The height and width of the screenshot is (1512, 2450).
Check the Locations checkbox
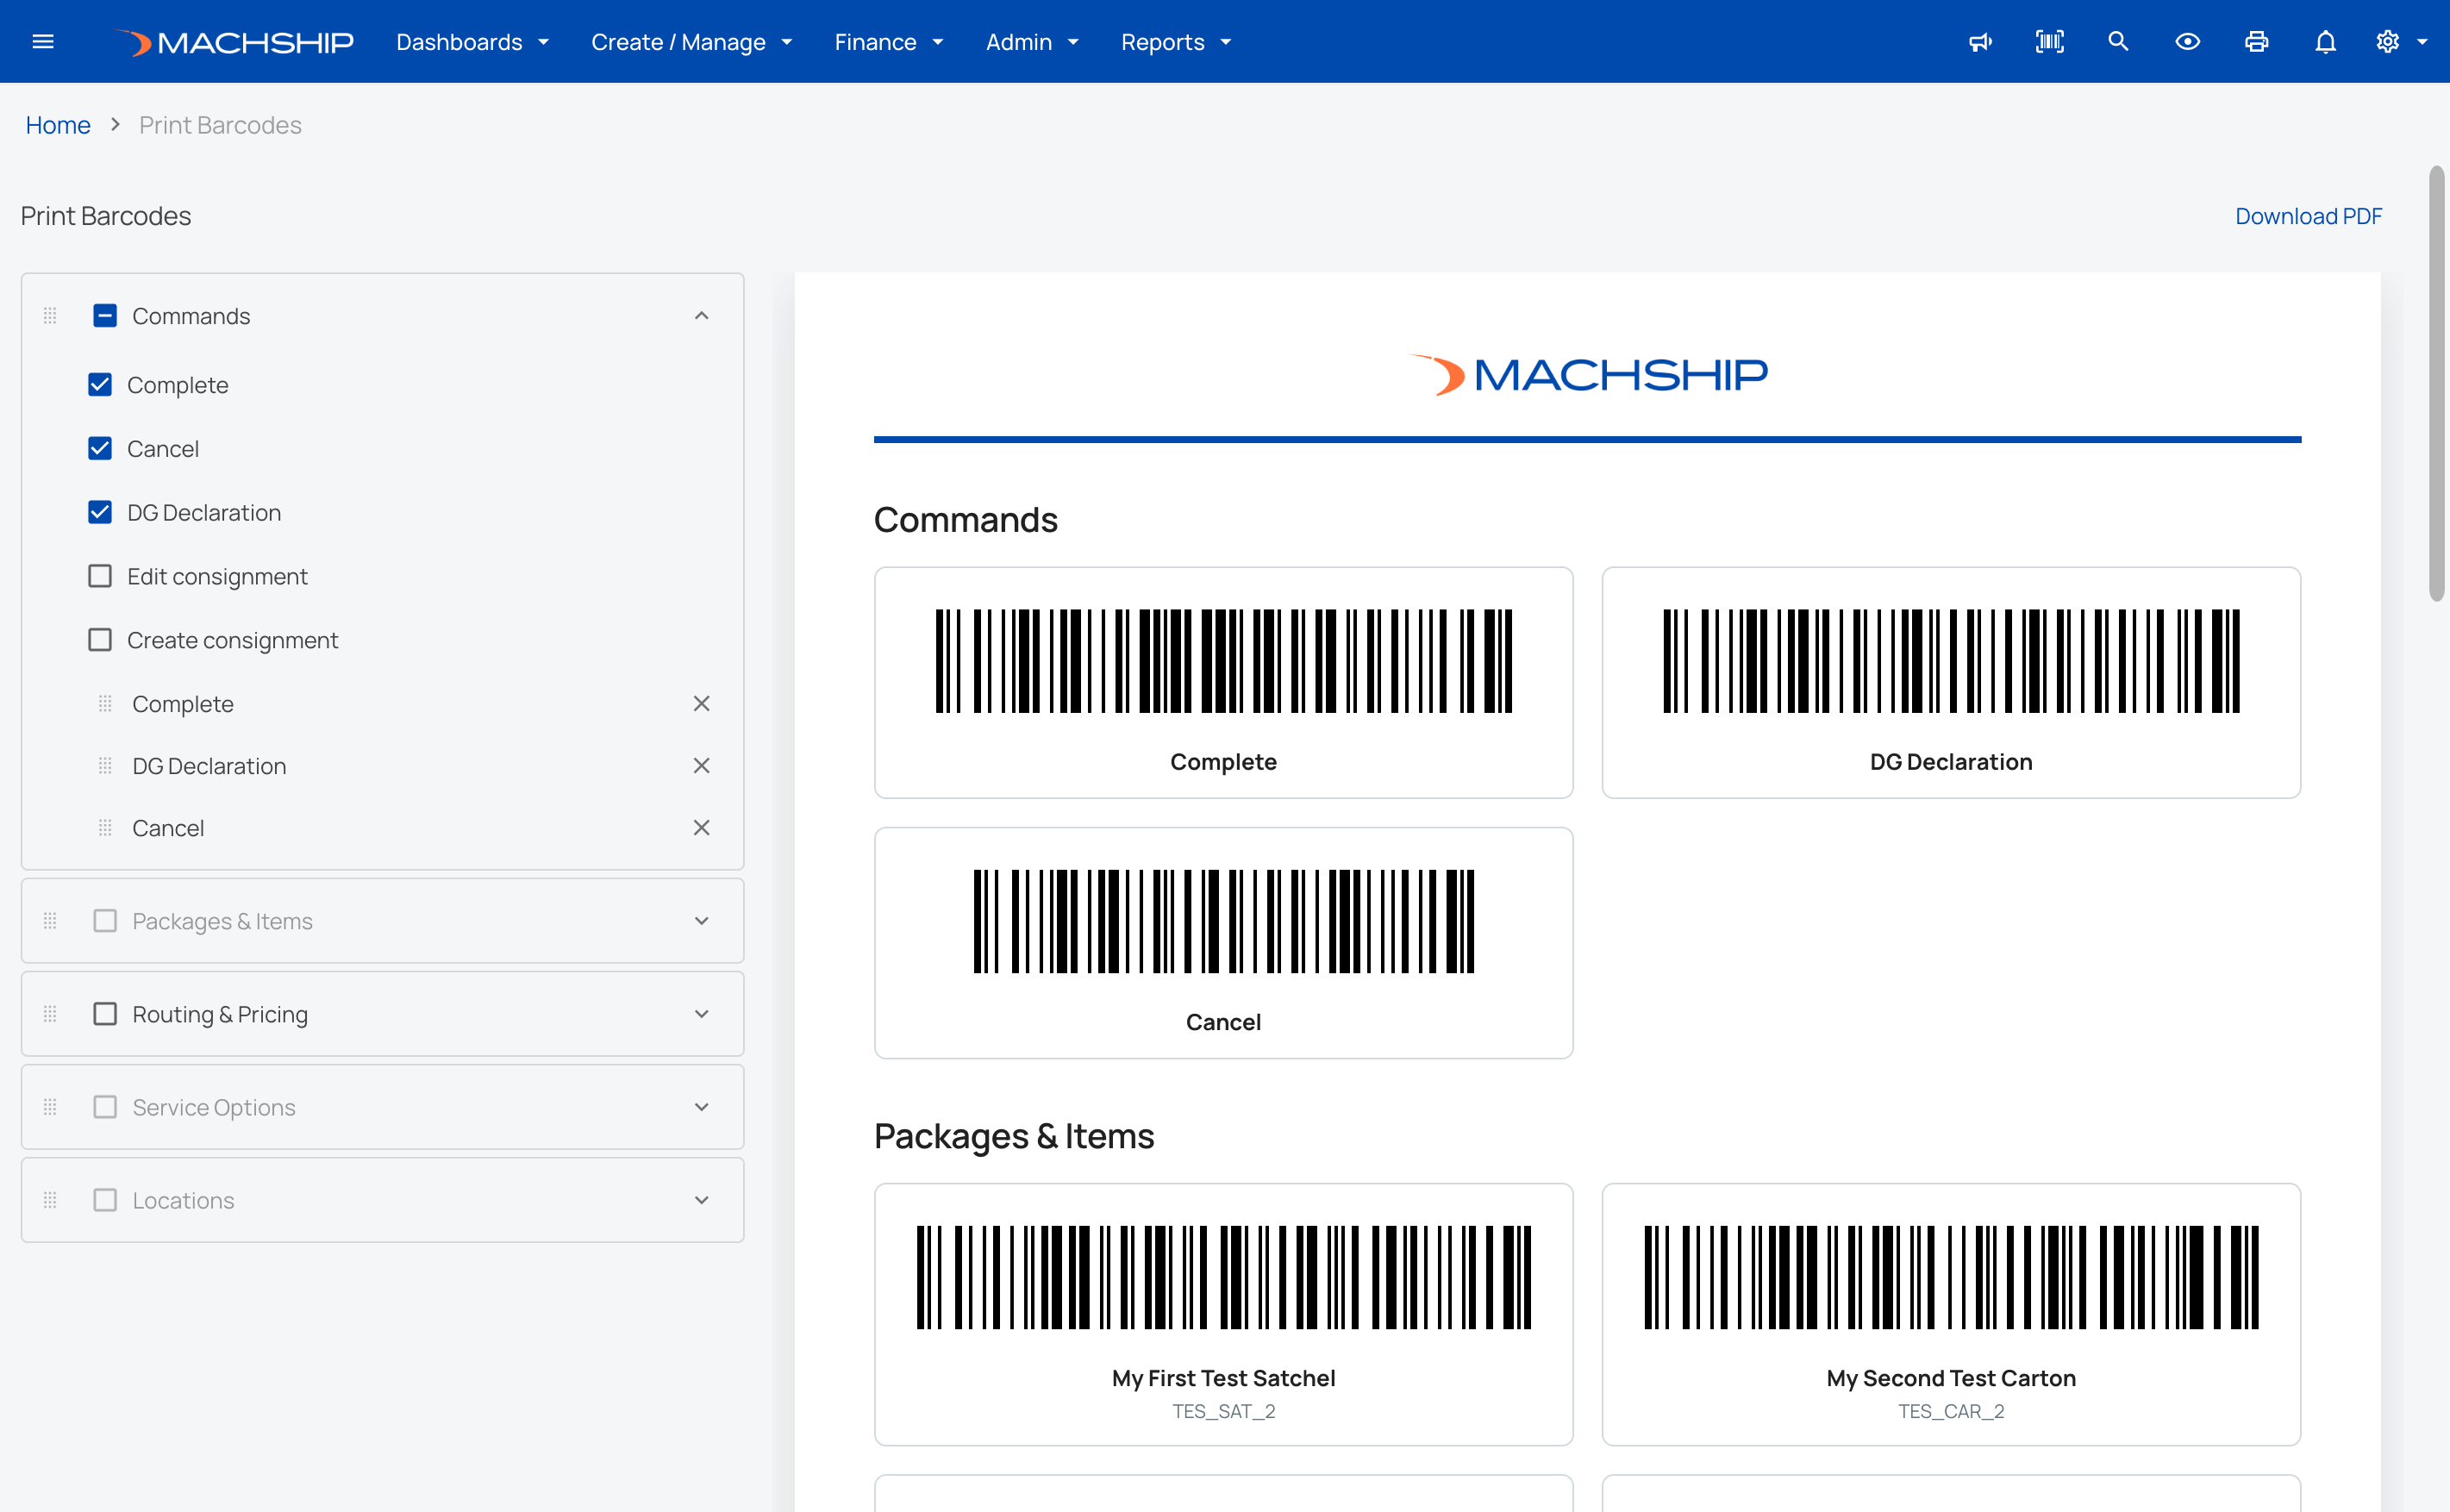(105, 1200)
